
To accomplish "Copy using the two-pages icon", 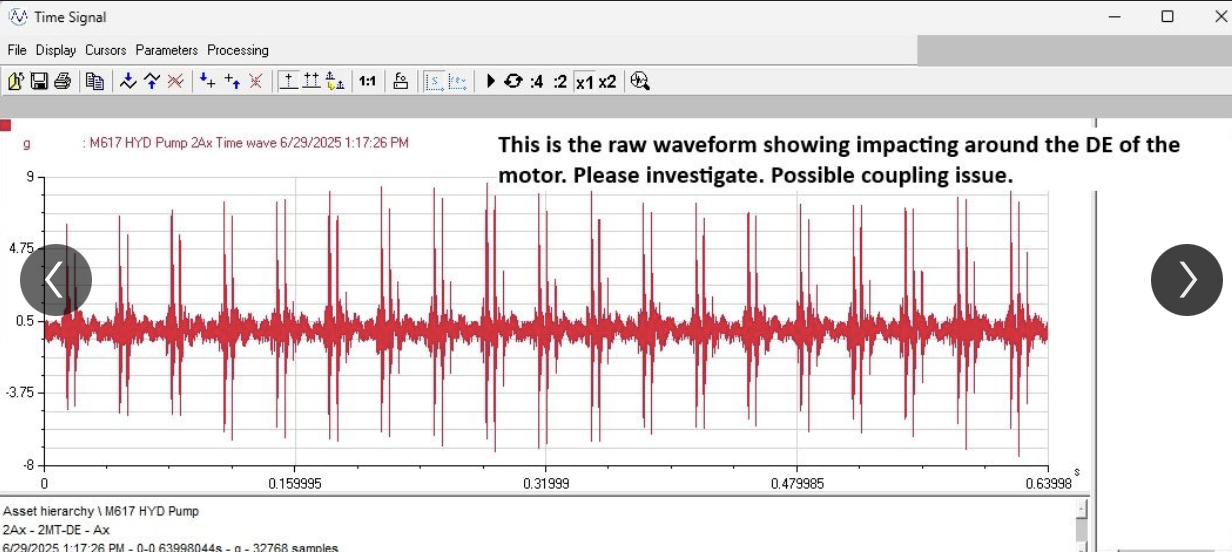I will tap(95, 81).
